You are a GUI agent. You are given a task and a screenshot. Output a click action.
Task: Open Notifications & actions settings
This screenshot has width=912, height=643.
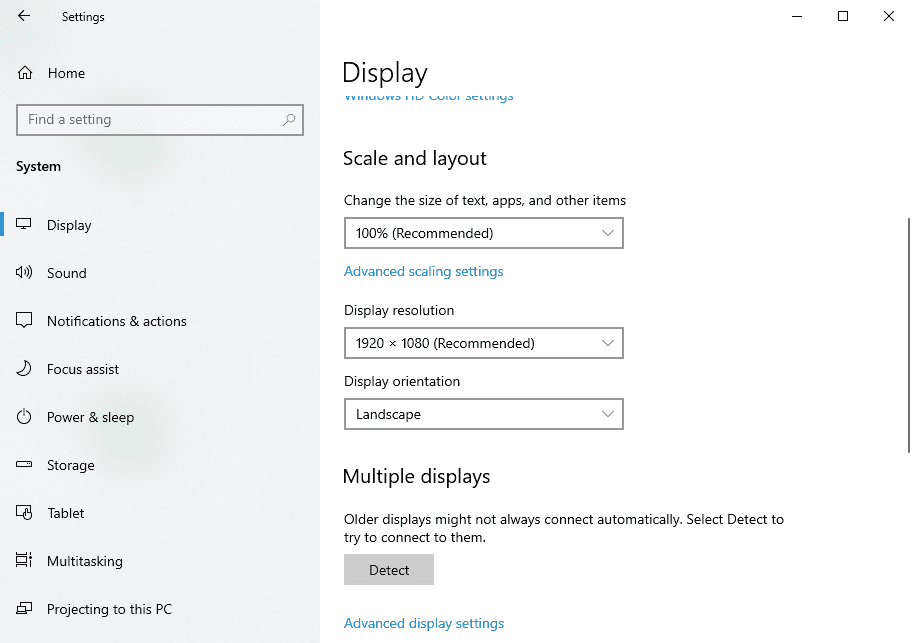coord(117,321)
